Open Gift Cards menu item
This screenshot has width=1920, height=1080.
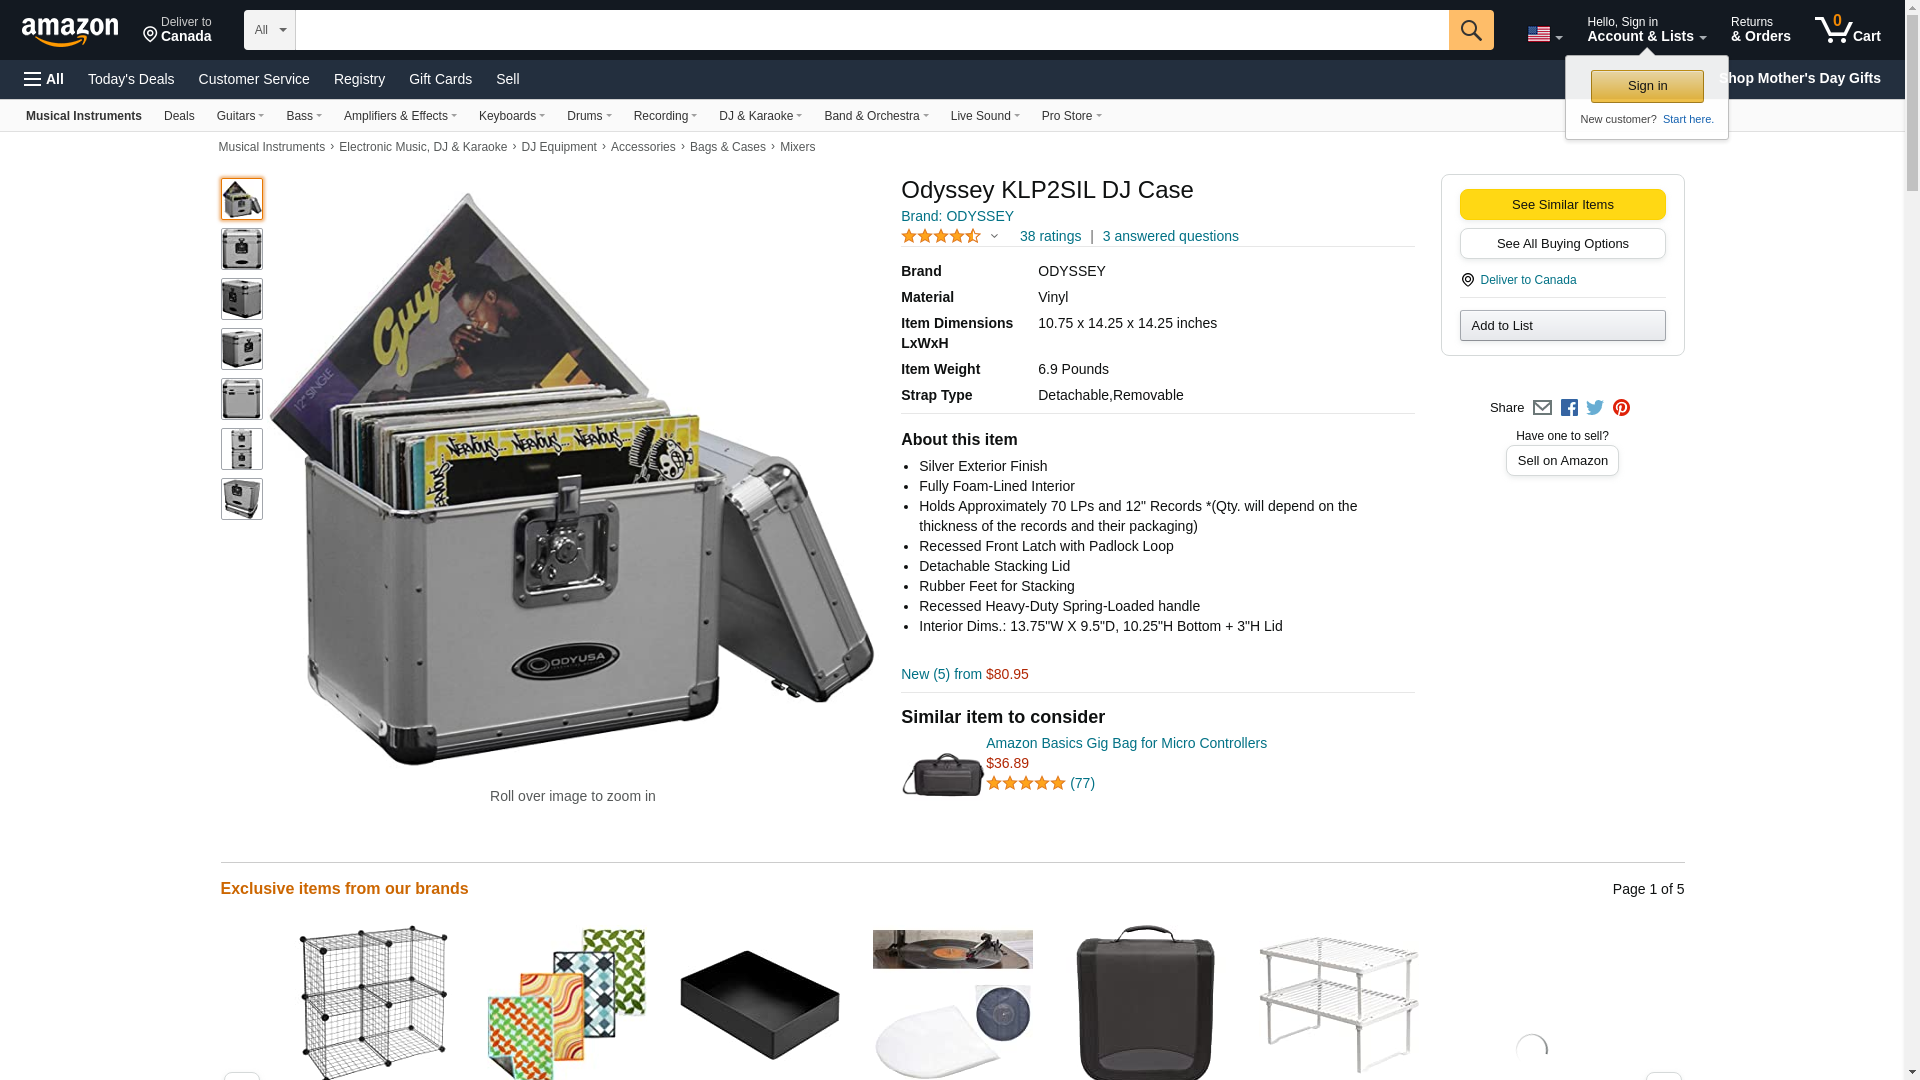(440, 79)
